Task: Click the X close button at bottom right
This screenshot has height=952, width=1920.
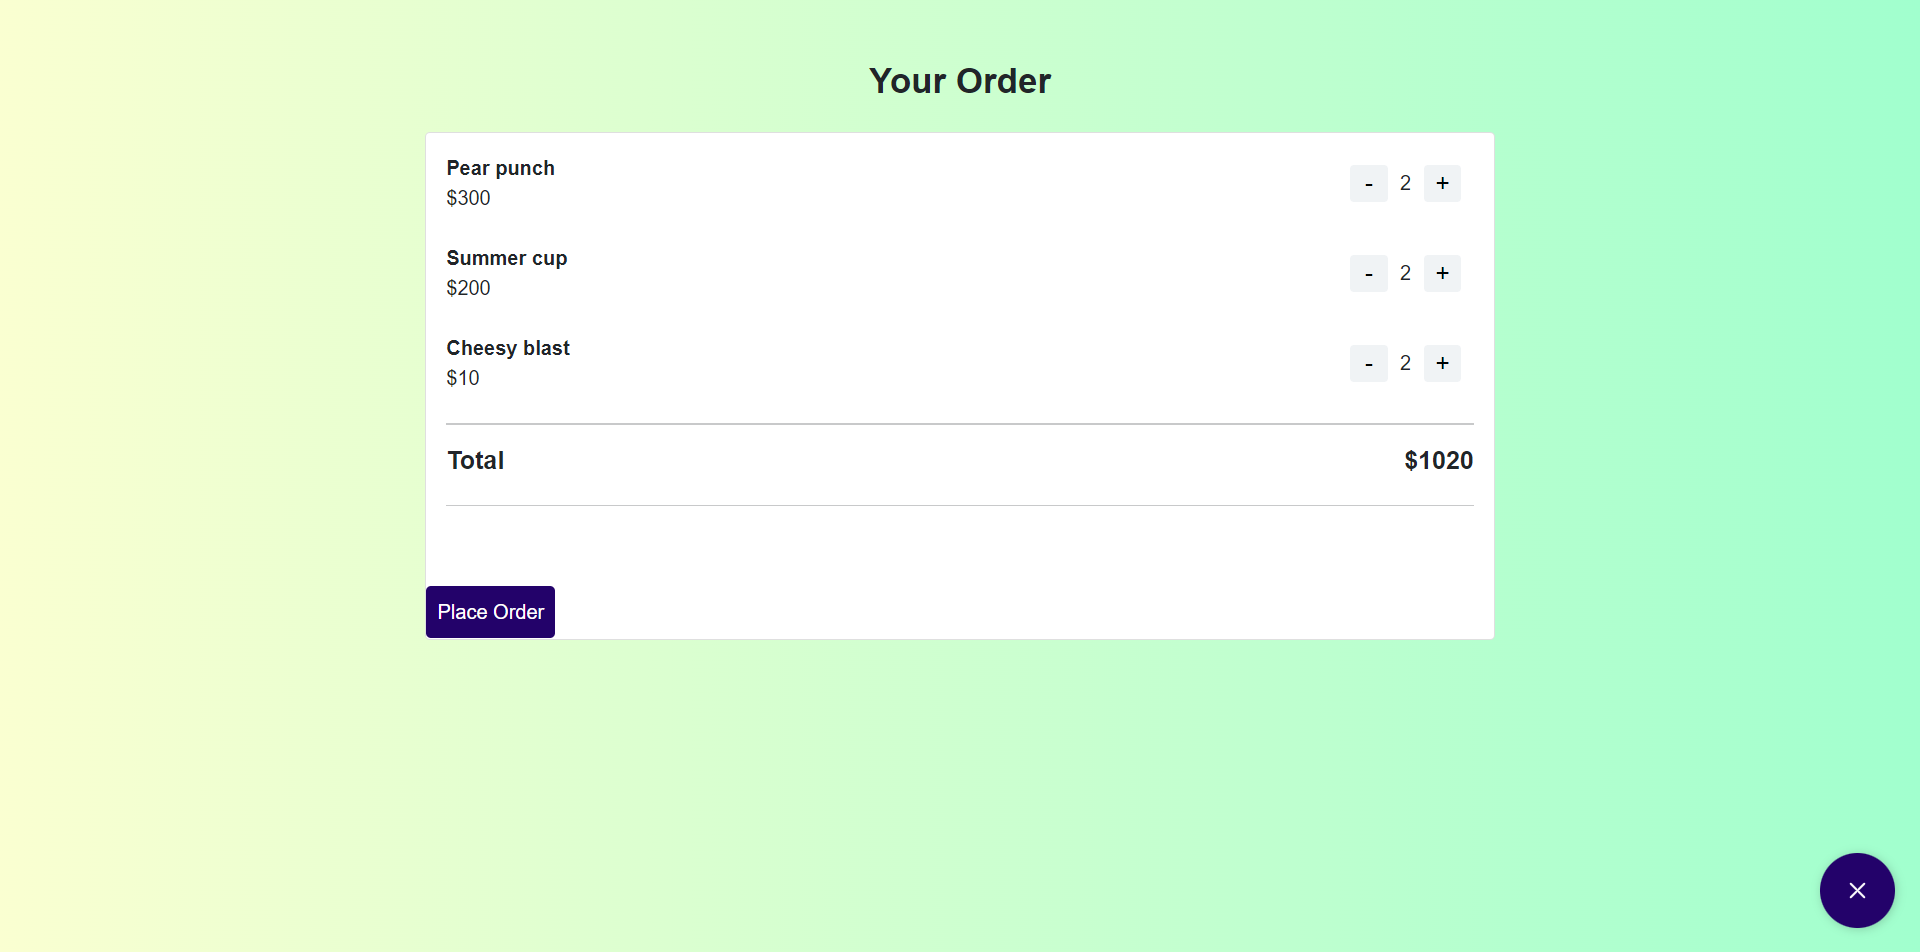Action: pos(1857,890)
